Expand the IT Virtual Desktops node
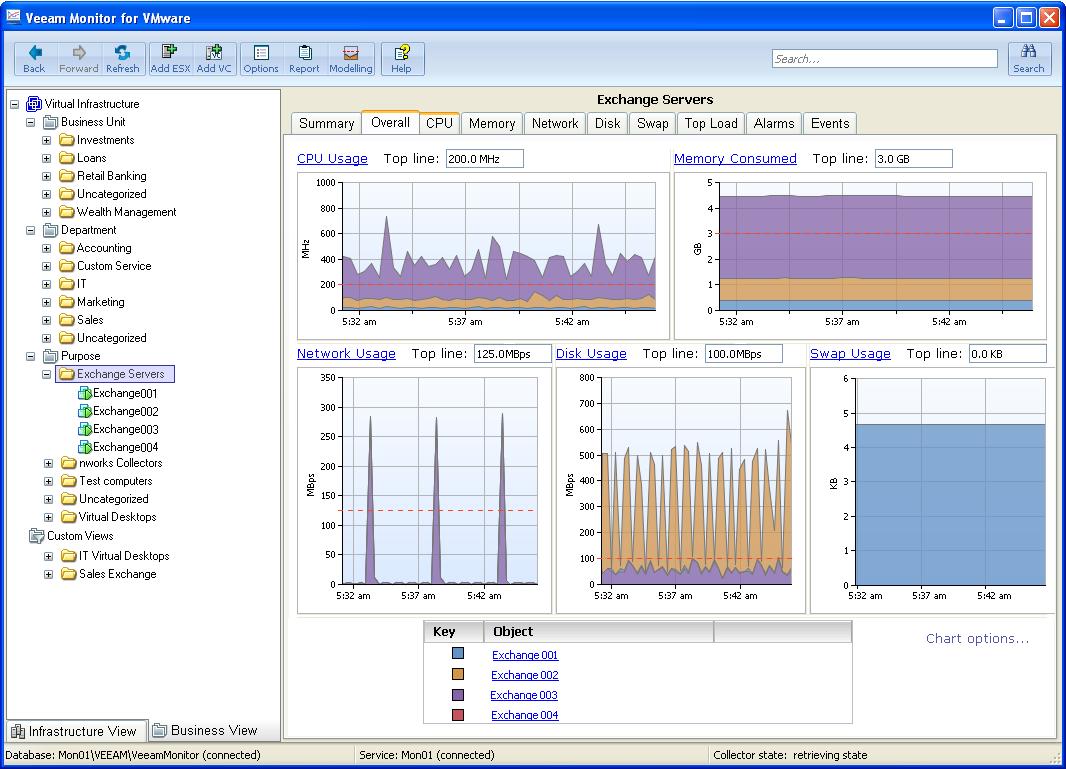The image size is (1066, 769). 48,556
